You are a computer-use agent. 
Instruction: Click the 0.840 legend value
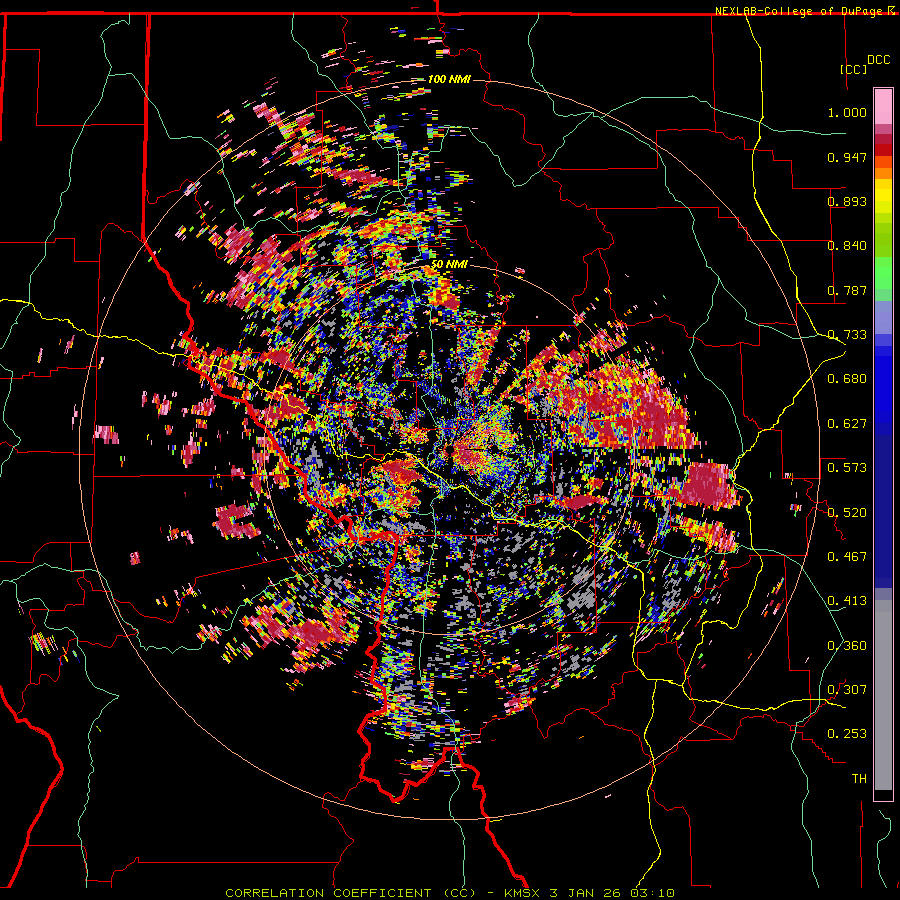point(847,246)
